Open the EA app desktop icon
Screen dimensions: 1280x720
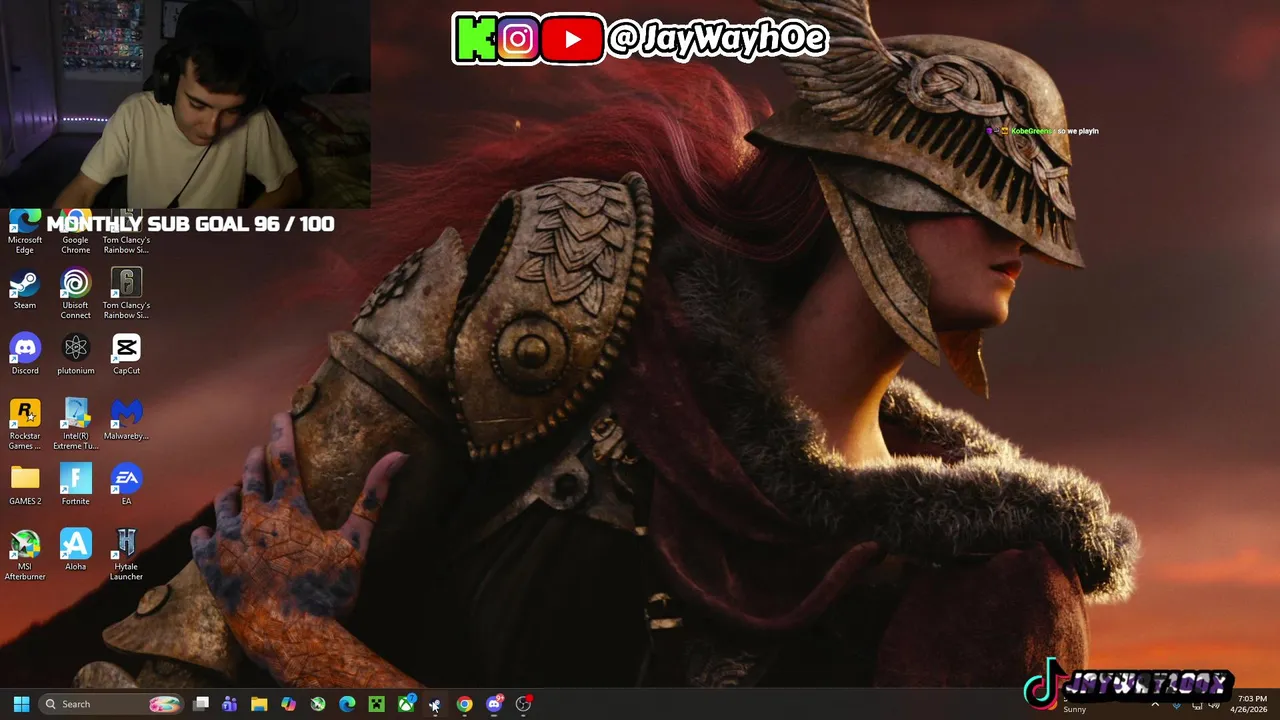point(126,485)
